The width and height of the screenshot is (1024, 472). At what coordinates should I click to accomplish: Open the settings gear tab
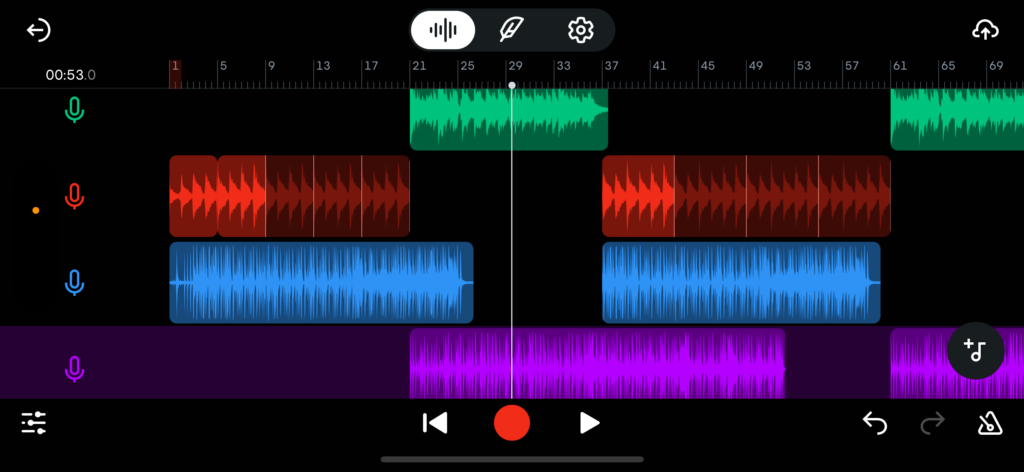tap(580, 30)
